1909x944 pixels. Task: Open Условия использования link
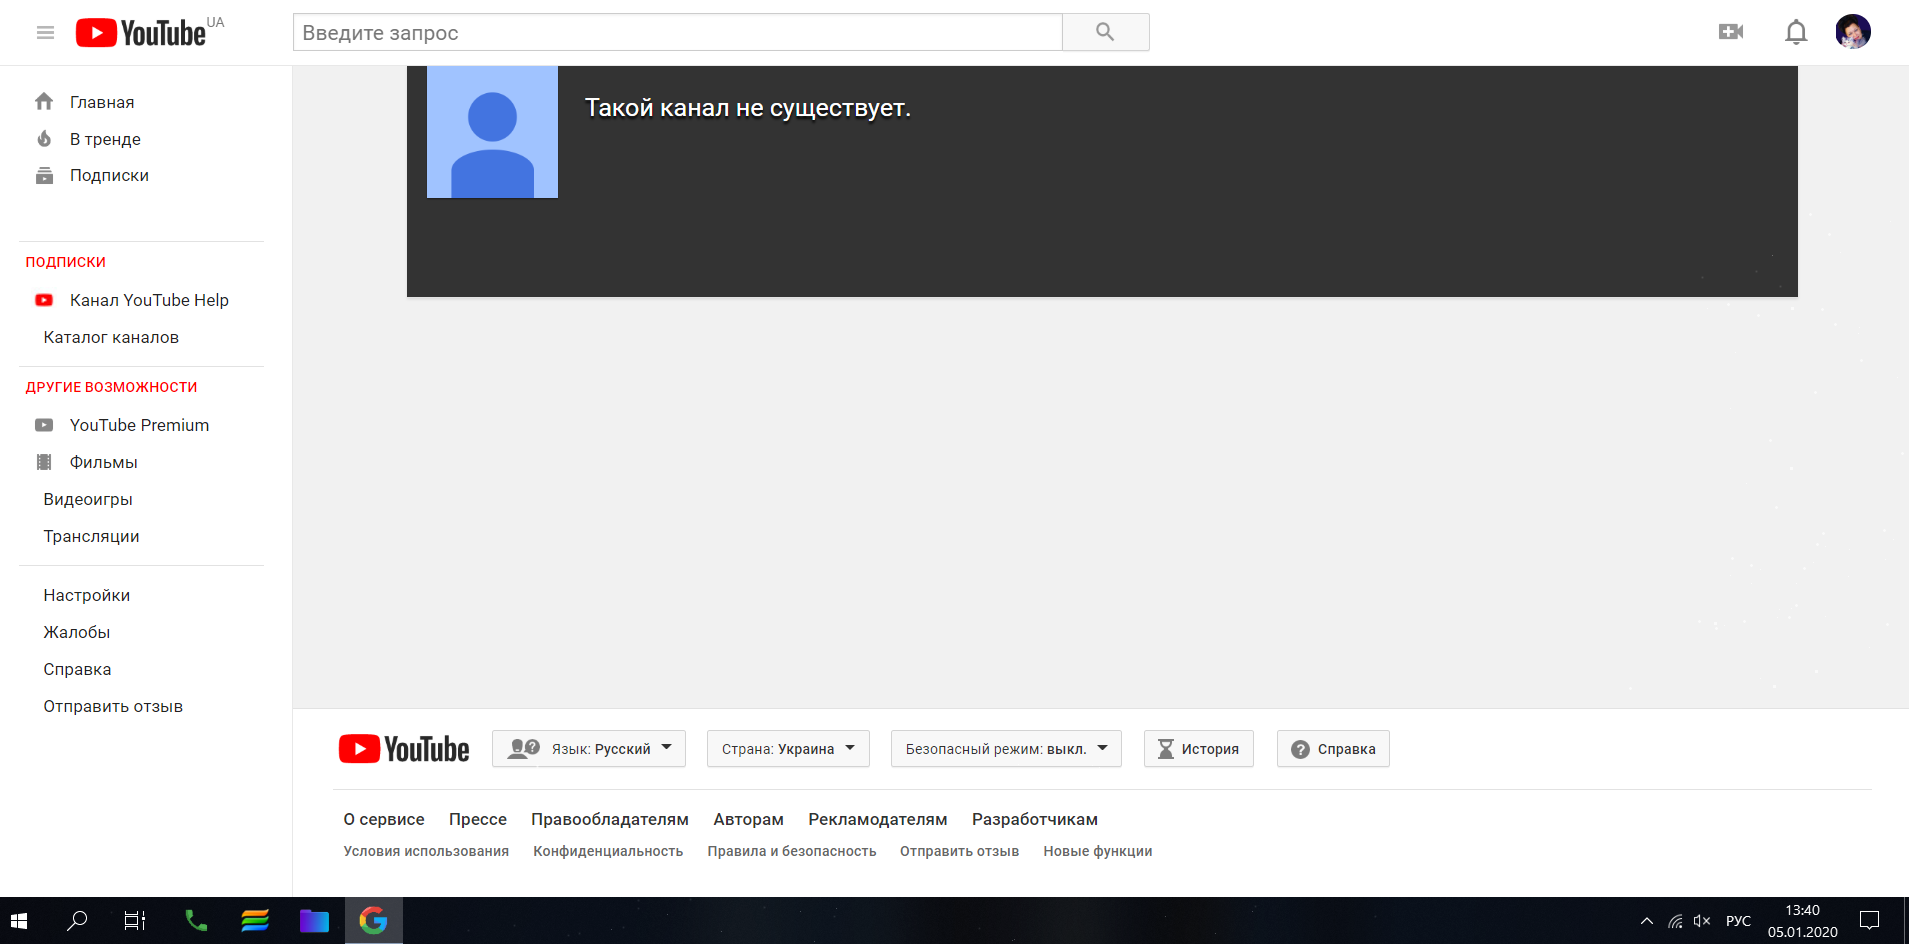tap(426, 851)
